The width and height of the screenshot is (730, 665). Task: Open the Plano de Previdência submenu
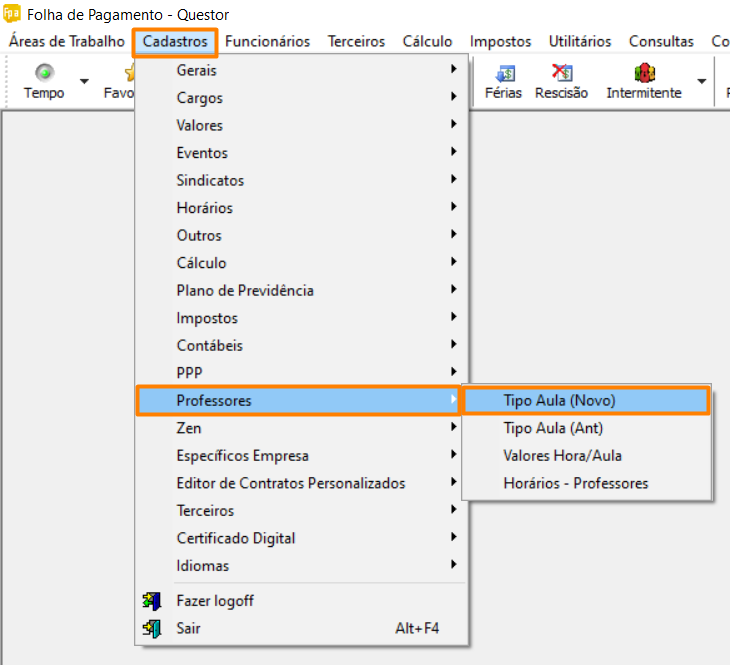point(245,290)
